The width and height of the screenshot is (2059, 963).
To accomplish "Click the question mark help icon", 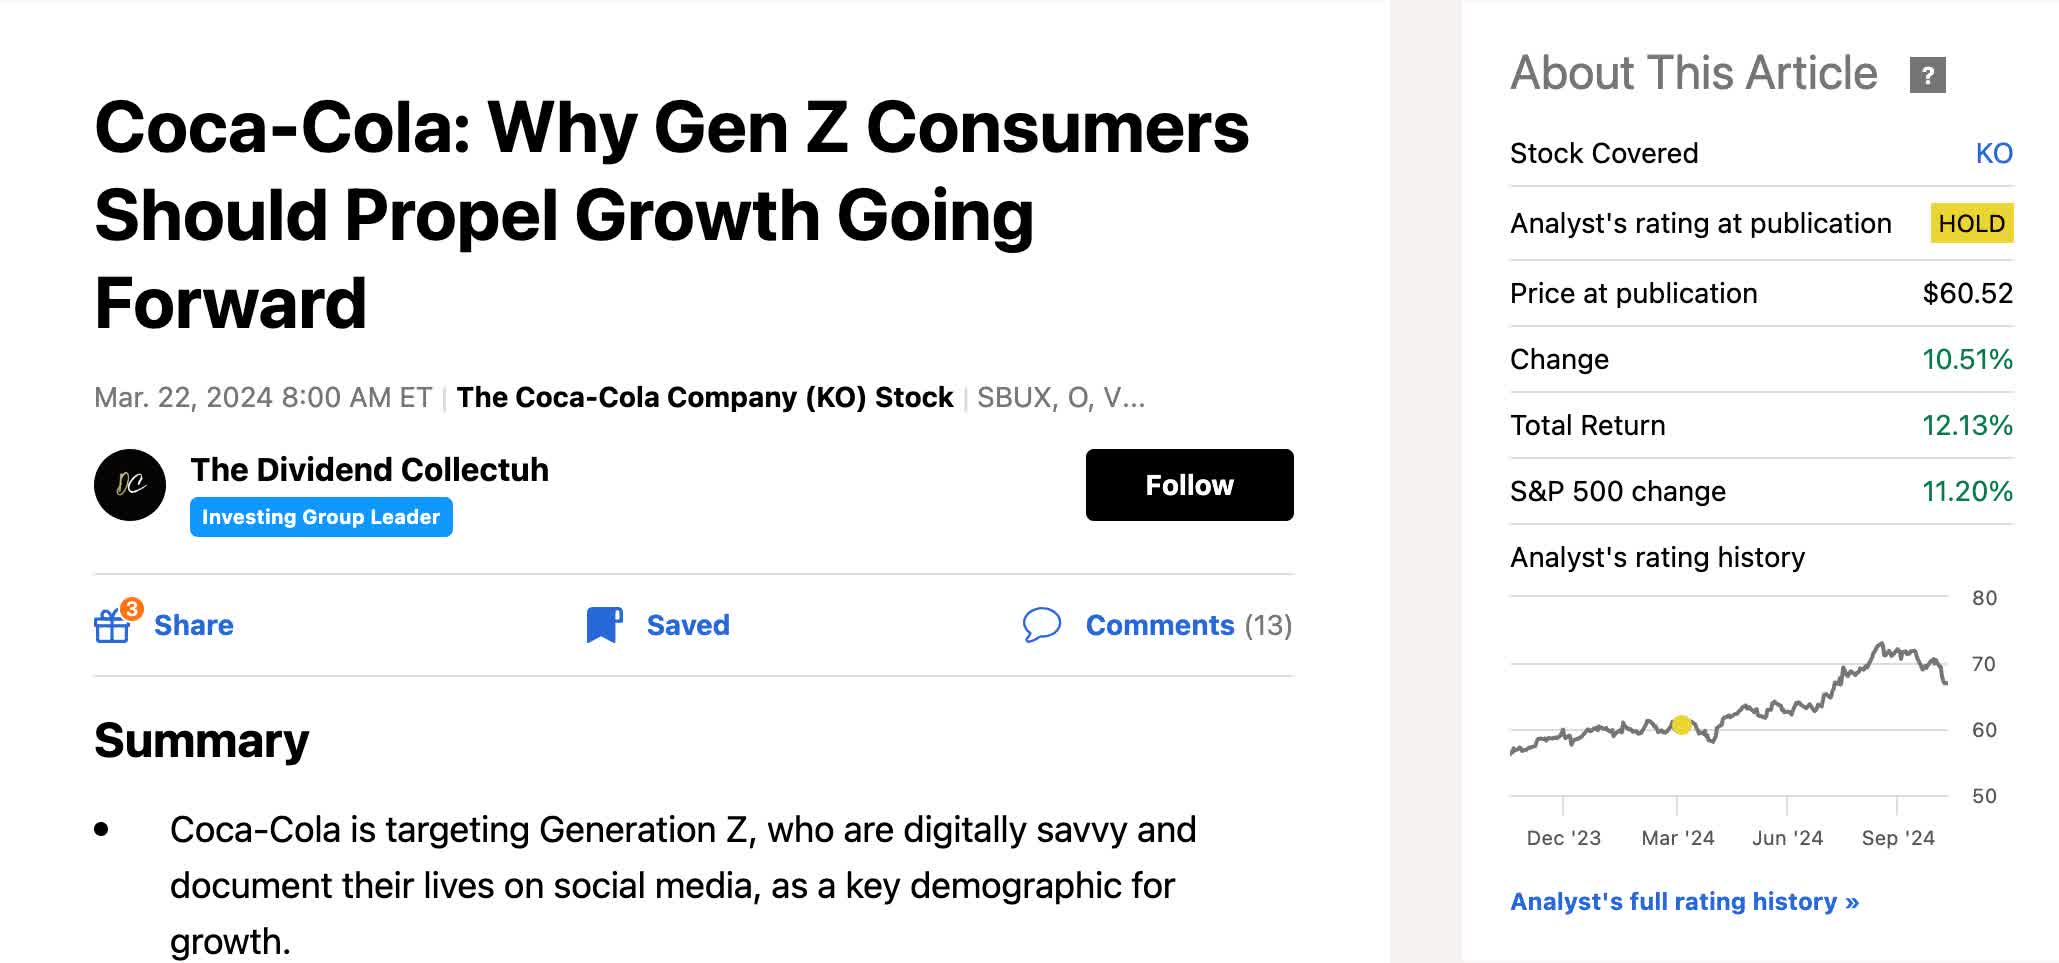I will (x=1927, y=75).
